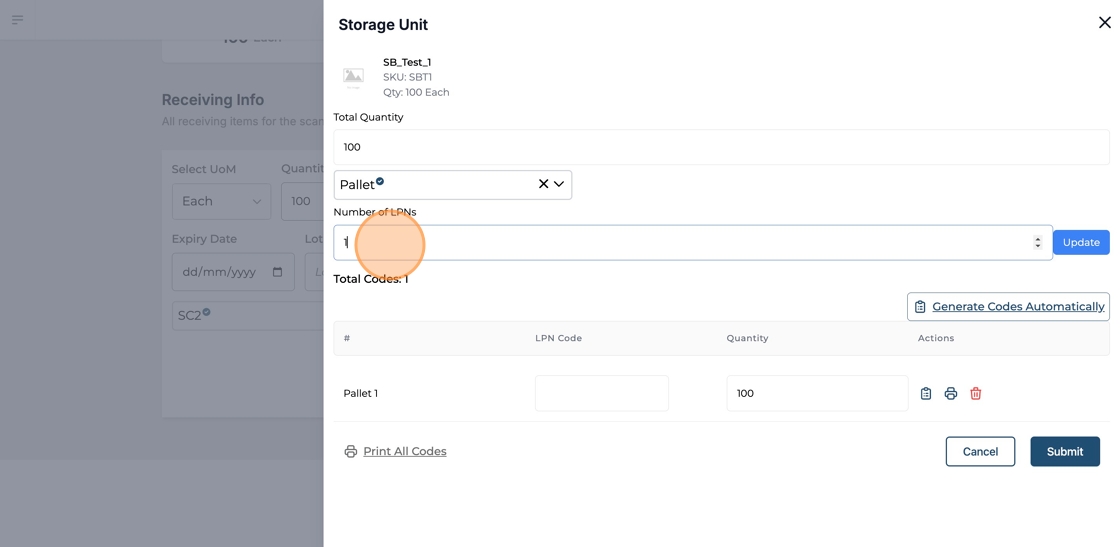Click the SB_Test_1 product image thumbnail
Screen dimensions: 1120x547
tap(354, 77)
